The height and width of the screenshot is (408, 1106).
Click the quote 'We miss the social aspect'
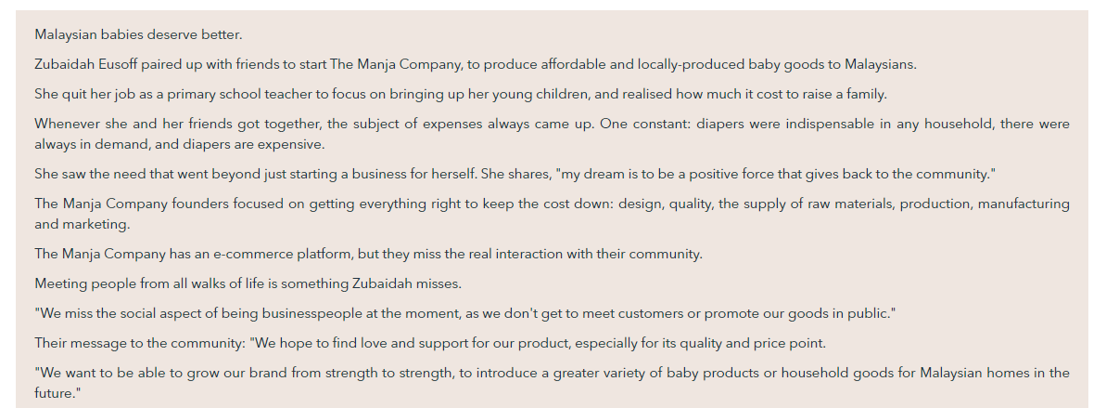(x=466, y=313)
